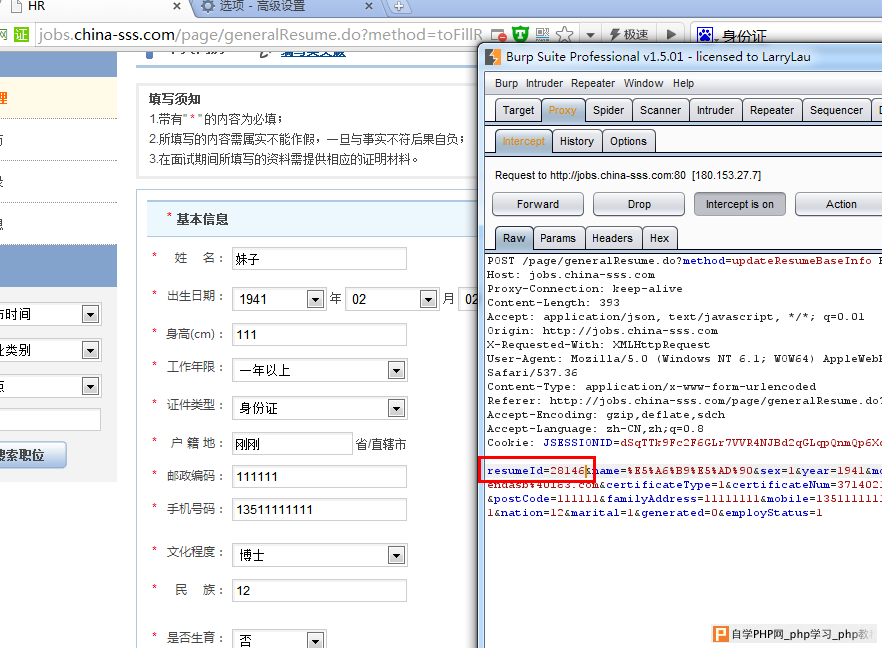882x648 pixels.
Task: Toggle the Intercept is on button
Action: 740,204
